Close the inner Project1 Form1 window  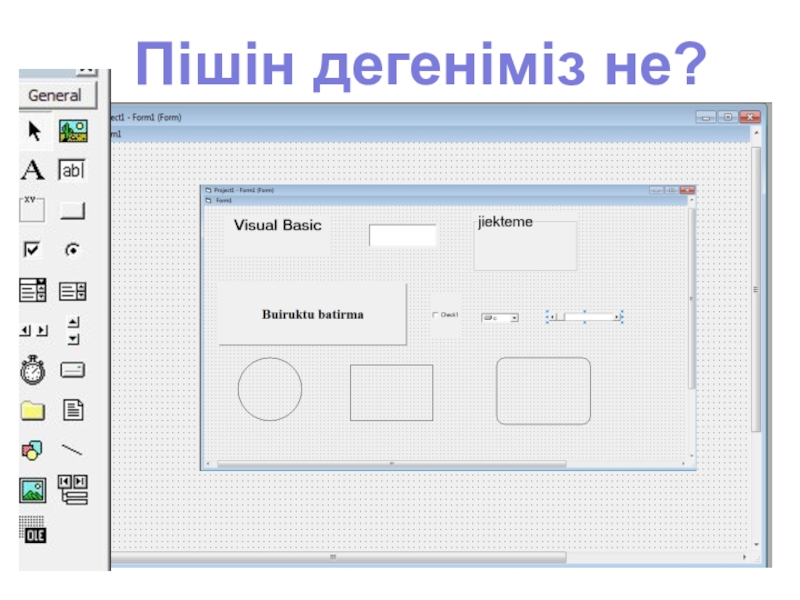coord(687,190)
